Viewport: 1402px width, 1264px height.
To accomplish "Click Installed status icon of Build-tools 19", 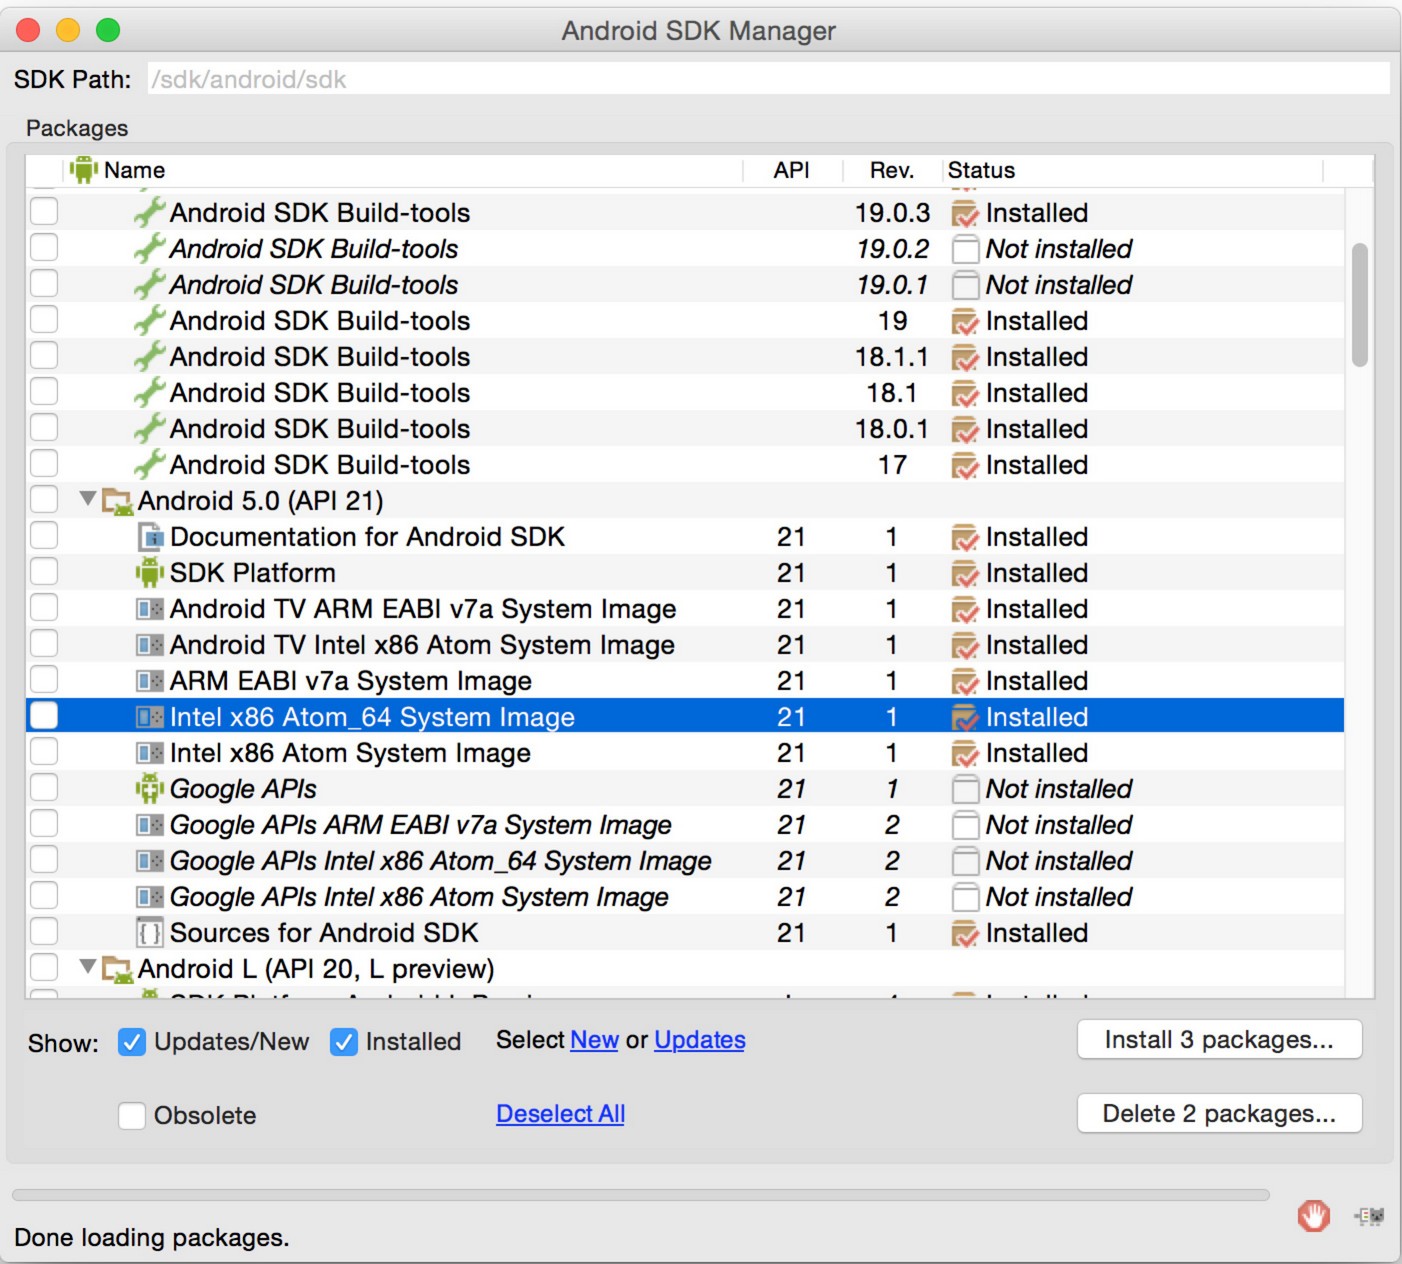I will [x=965, y=321].
